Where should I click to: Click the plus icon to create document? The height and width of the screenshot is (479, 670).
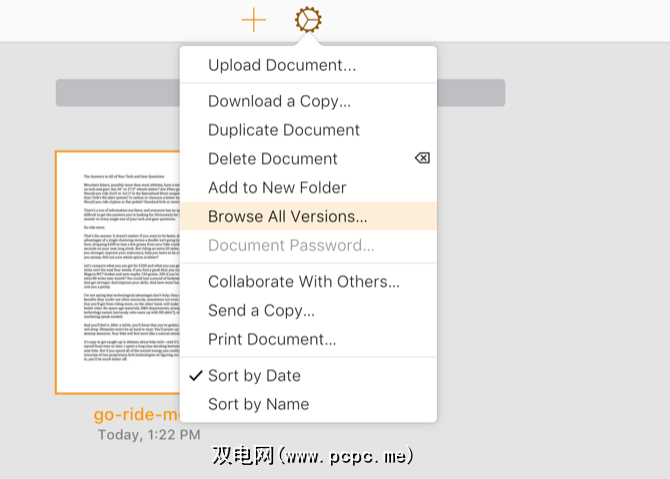pyautogui.click(x=254, y=20)
